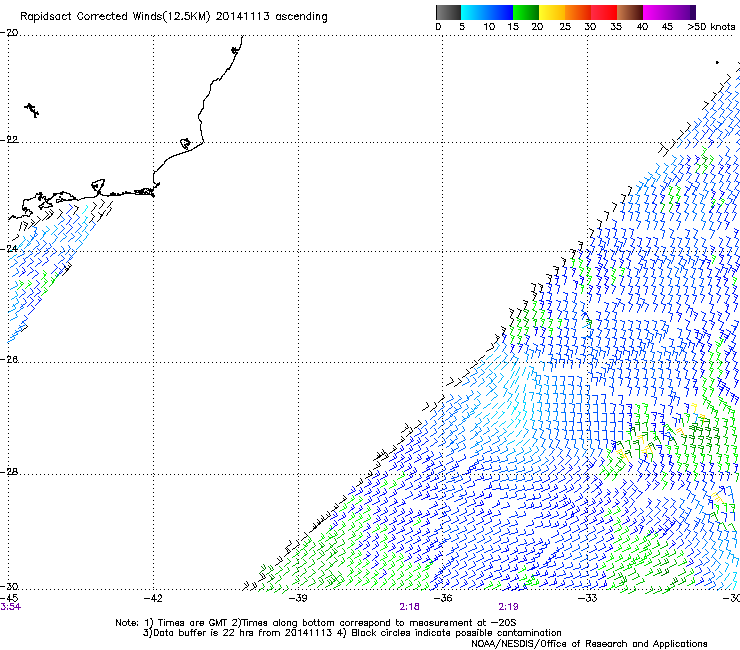Click the 'Data buffer is 22 hrs' note line
Viewport: 740px width, 650px height.
(x=352, y=633)
